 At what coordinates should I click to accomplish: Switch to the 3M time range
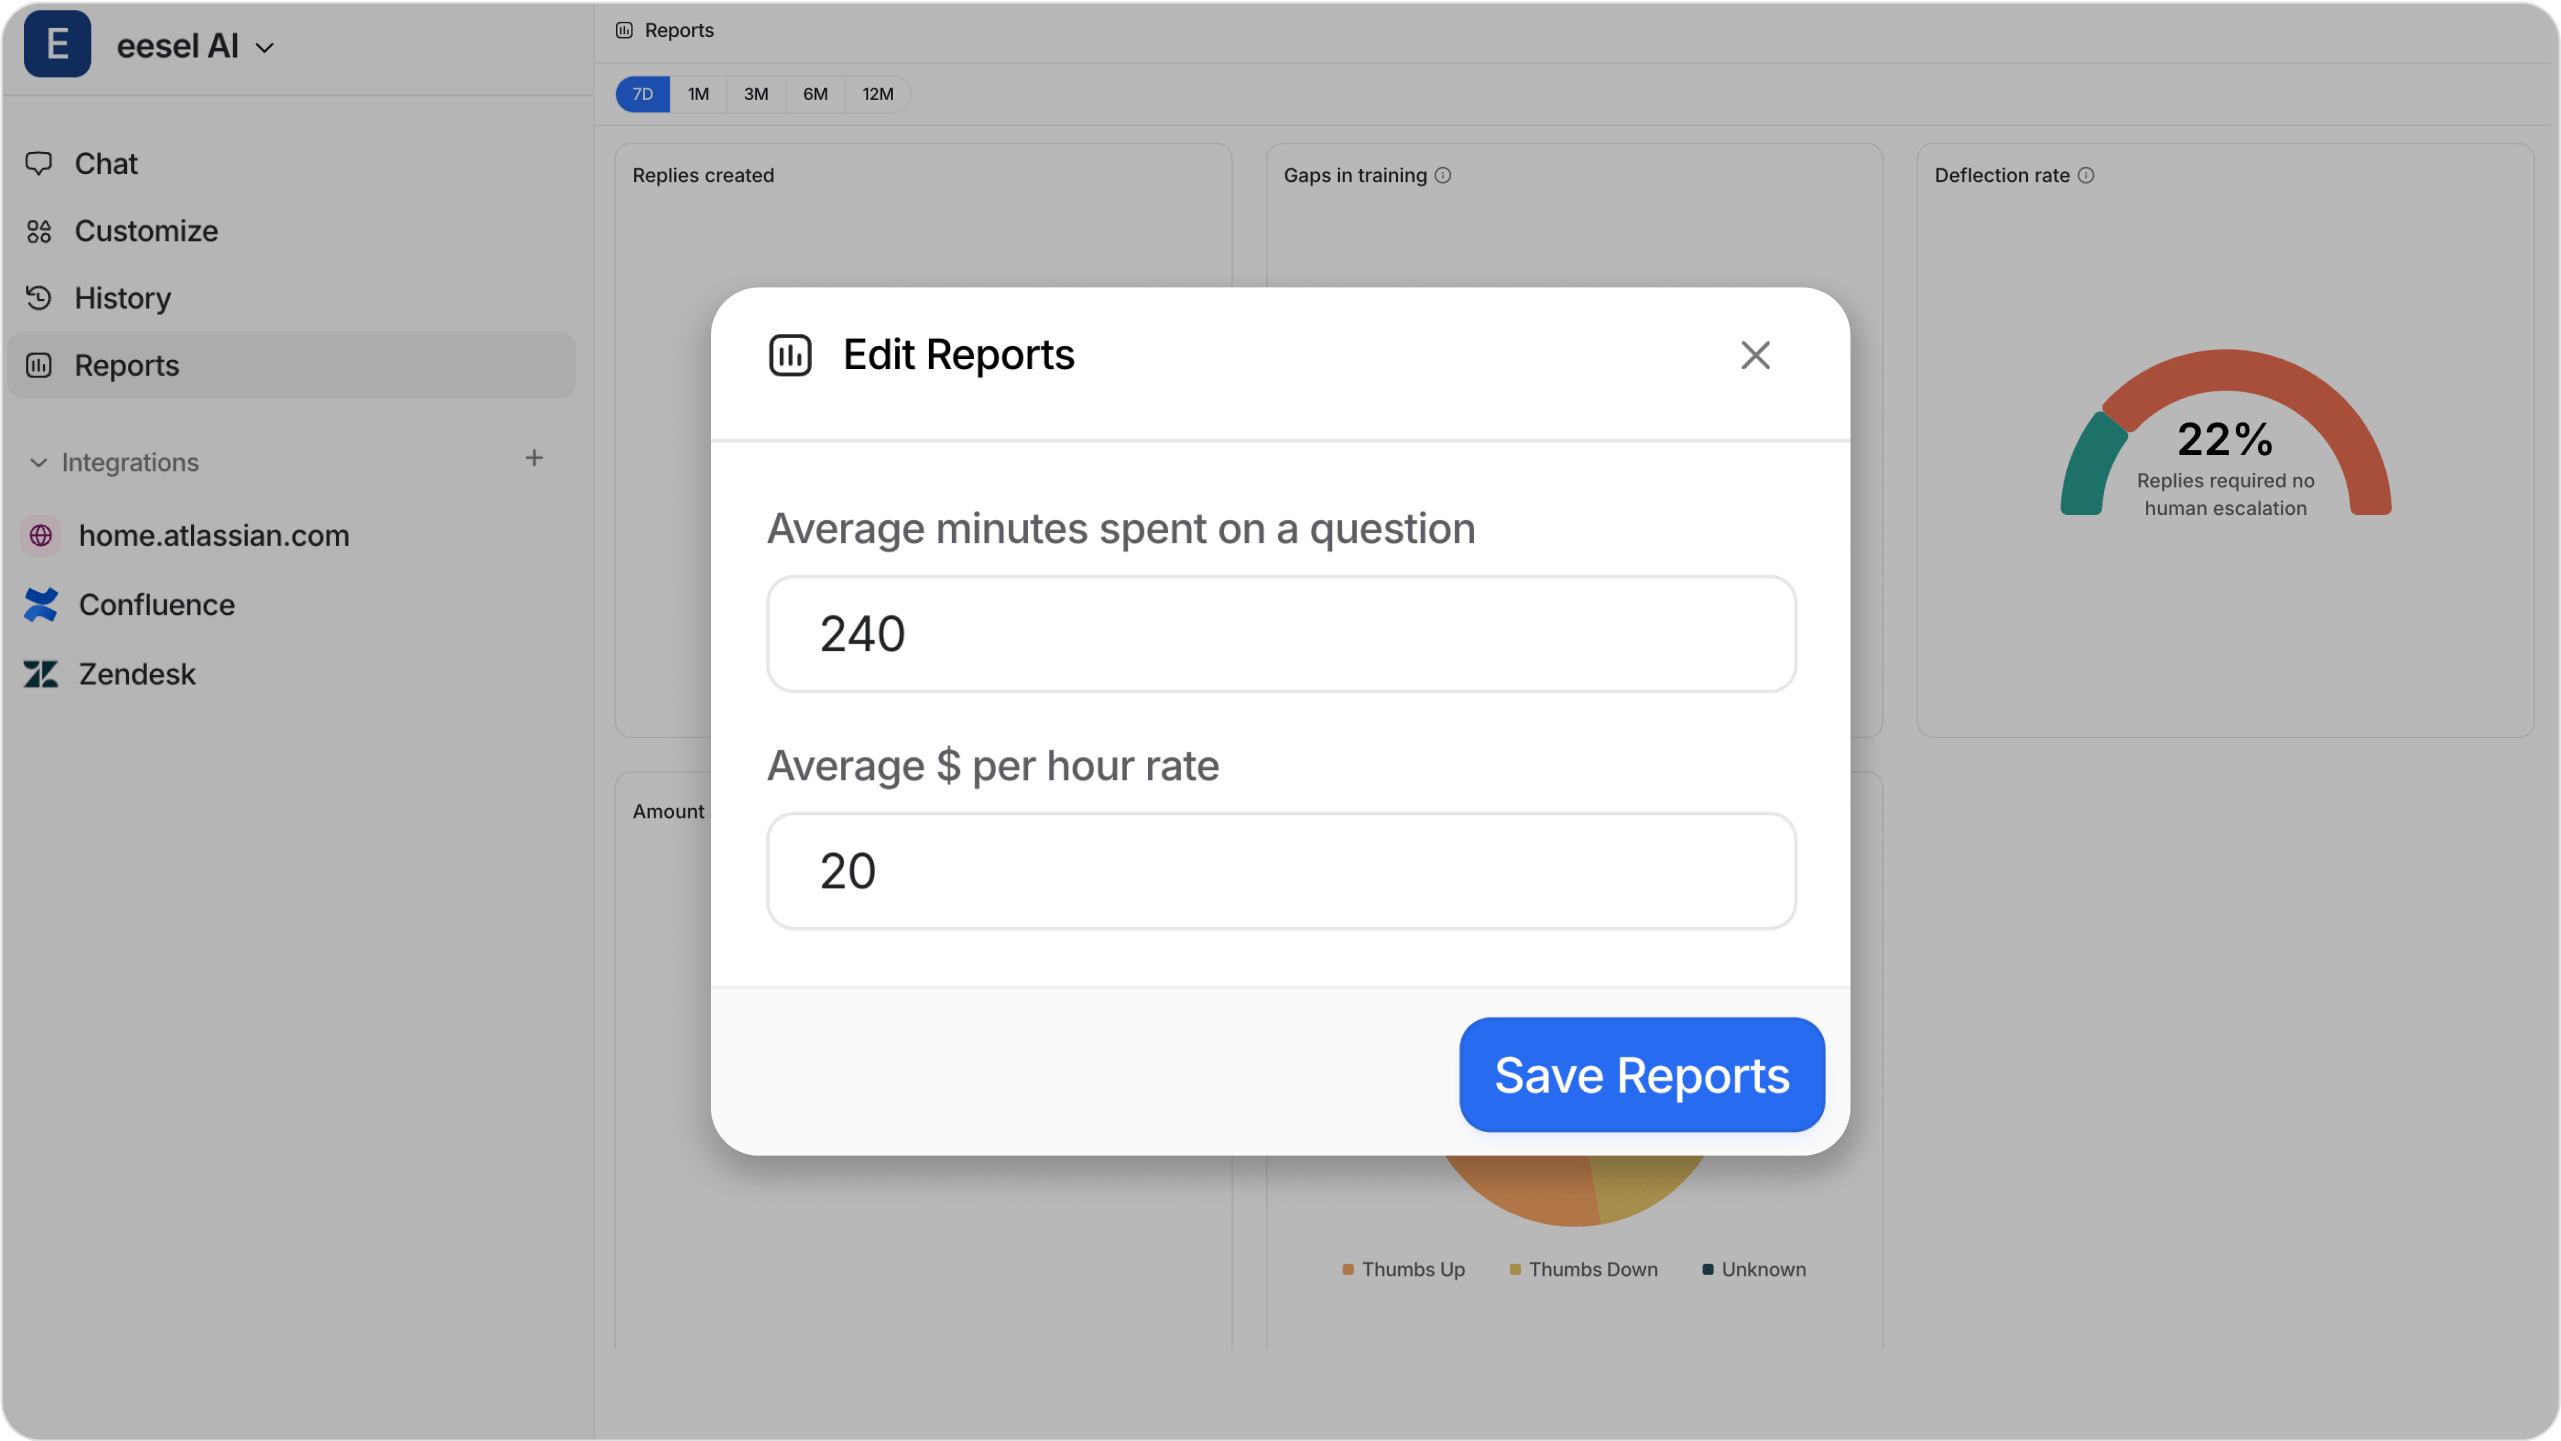click(756, 94)
